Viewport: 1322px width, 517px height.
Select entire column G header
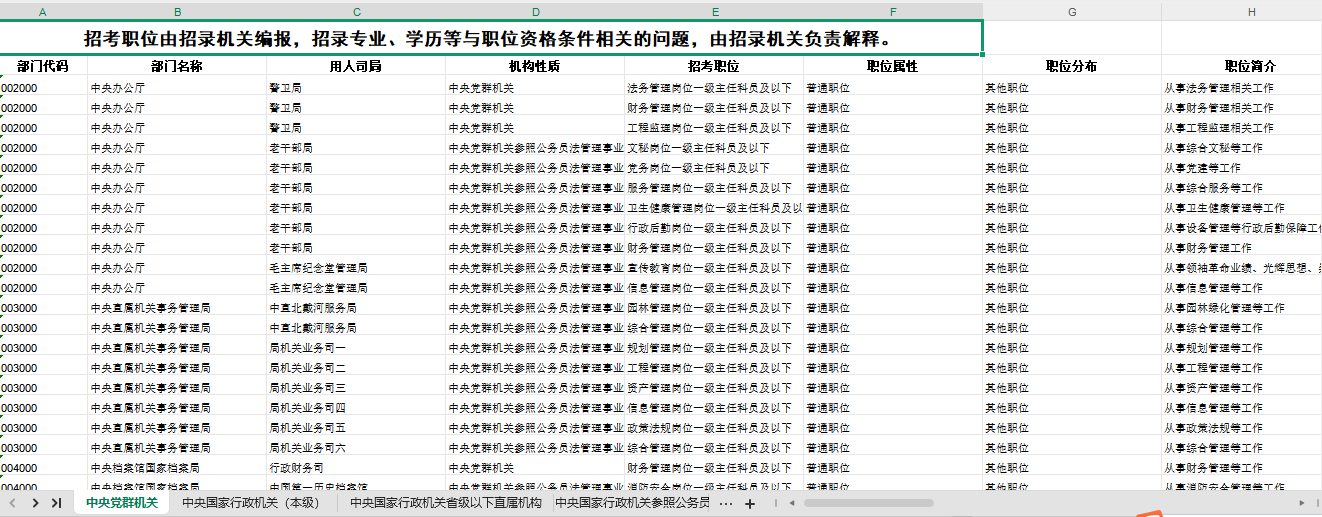point(1071,12)
